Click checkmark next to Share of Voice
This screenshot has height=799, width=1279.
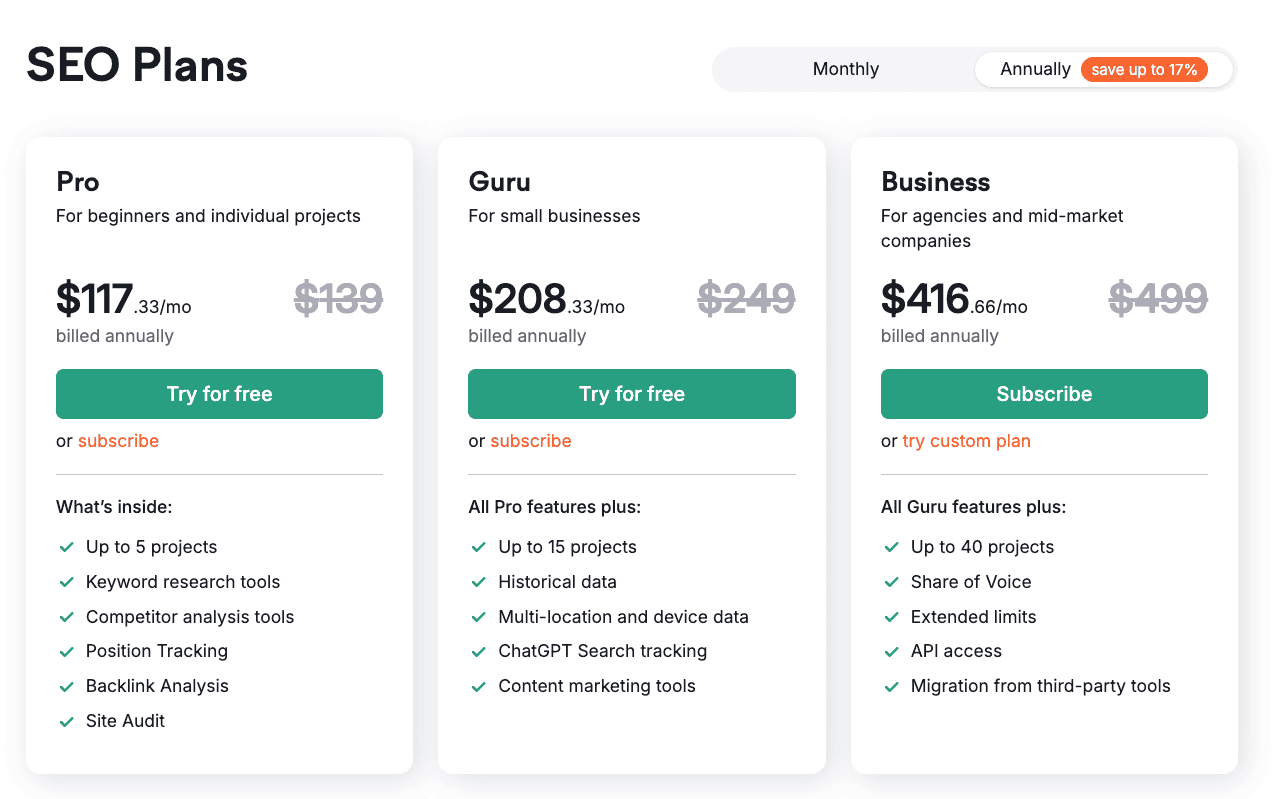892,582
